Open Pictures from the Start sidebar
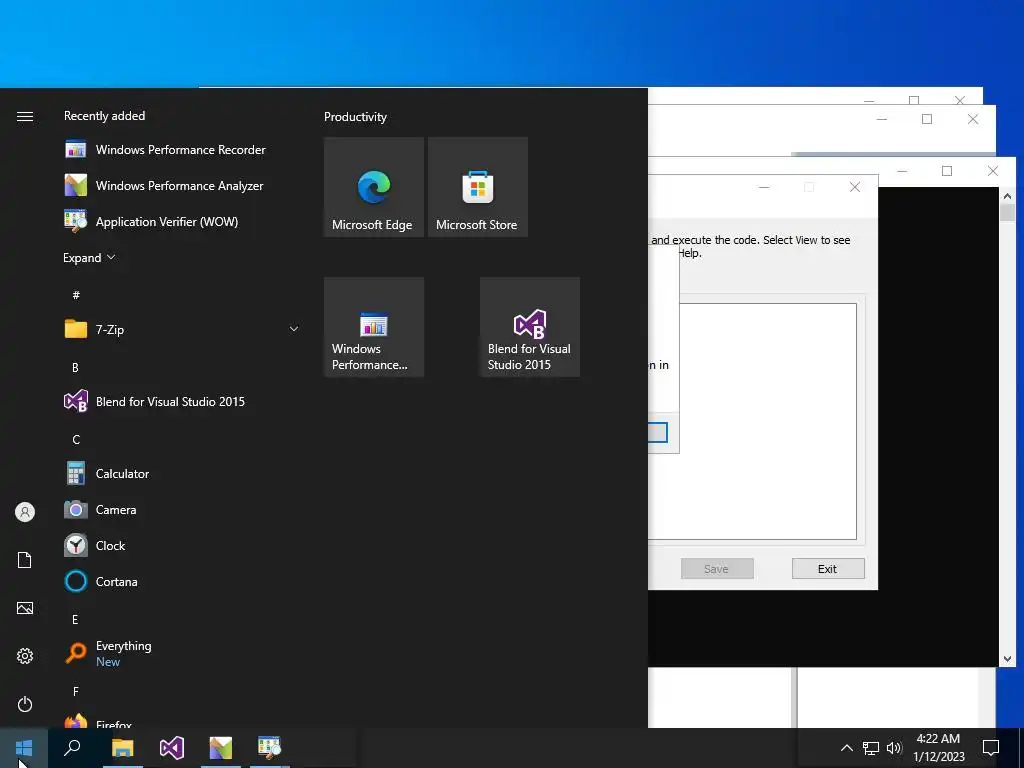 pyautogui.click(x=25, y=608)
